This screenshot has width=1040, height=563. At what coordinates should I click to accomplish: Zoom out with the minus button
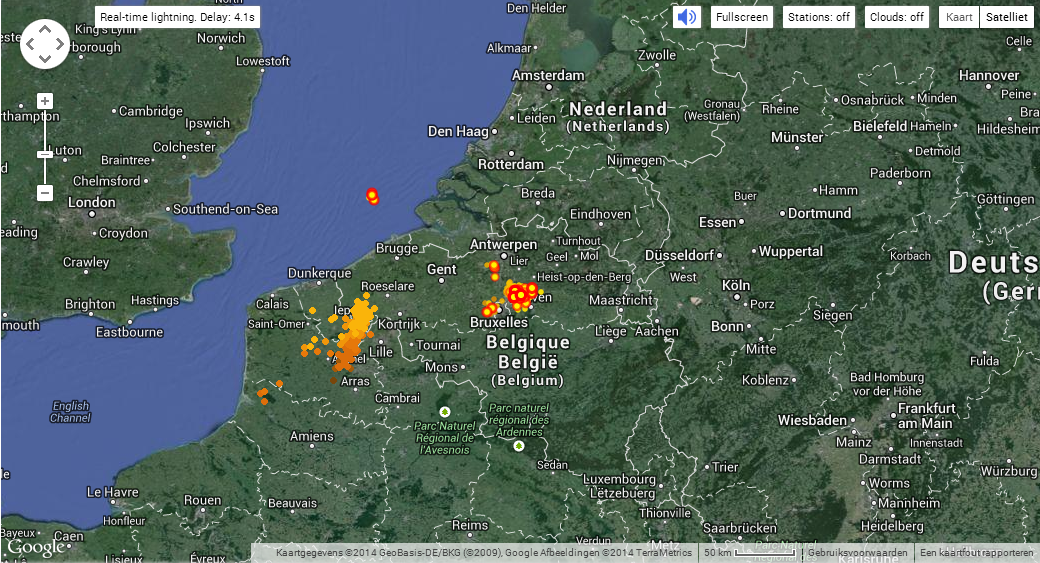(x=44, y=193)
